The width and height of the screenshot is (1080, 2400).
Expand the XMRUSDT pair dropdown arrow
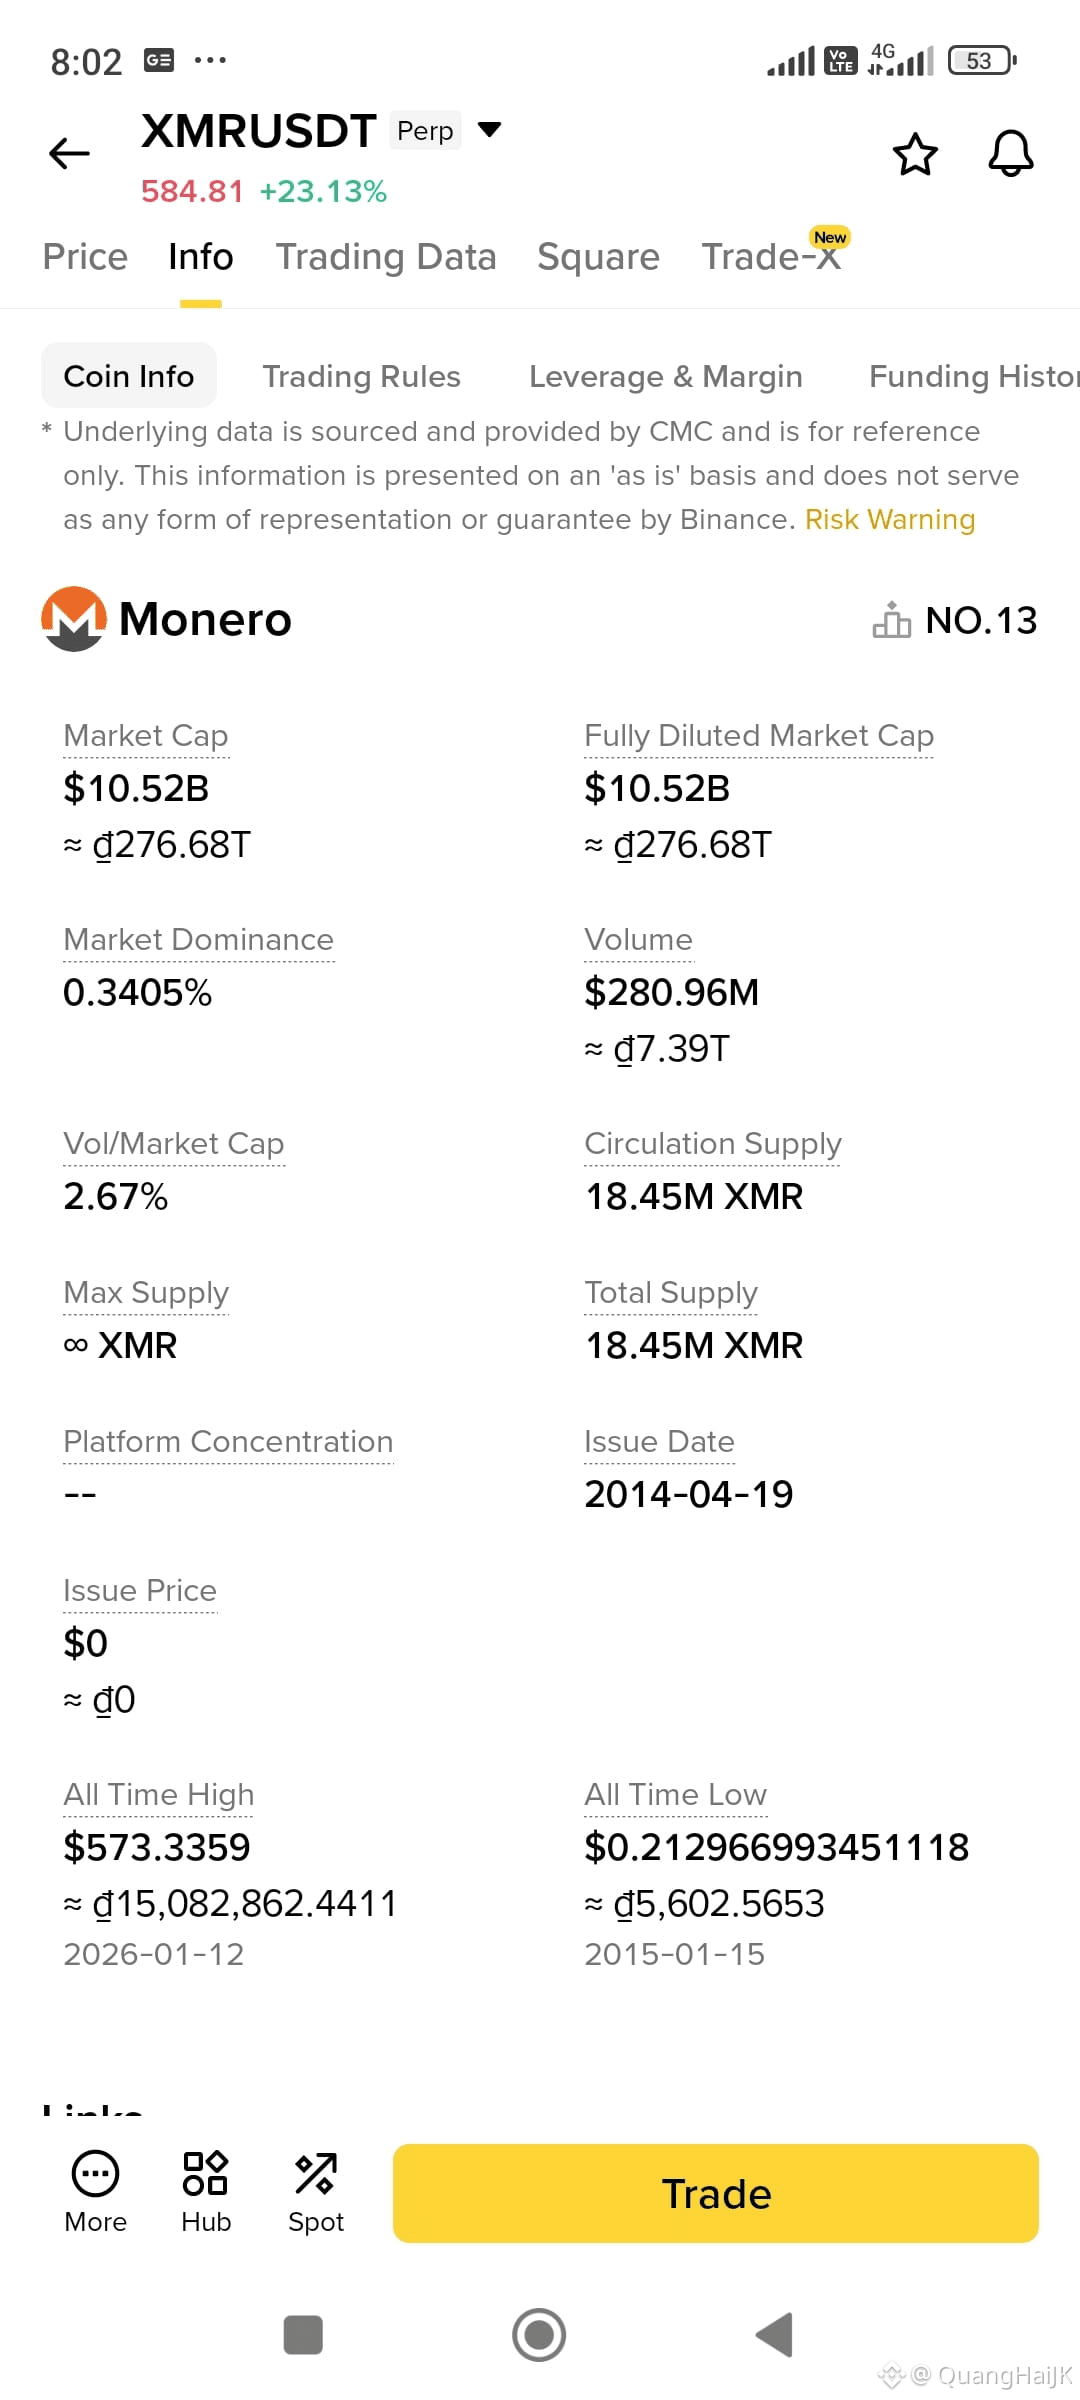click(x=489, y=130)
